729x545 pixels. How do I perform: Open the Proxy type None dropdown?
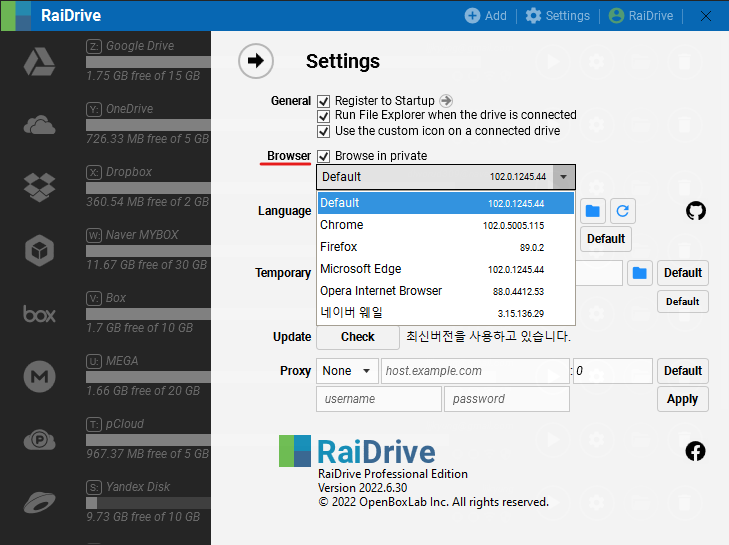pyautogui.click(x=347, y=371)
